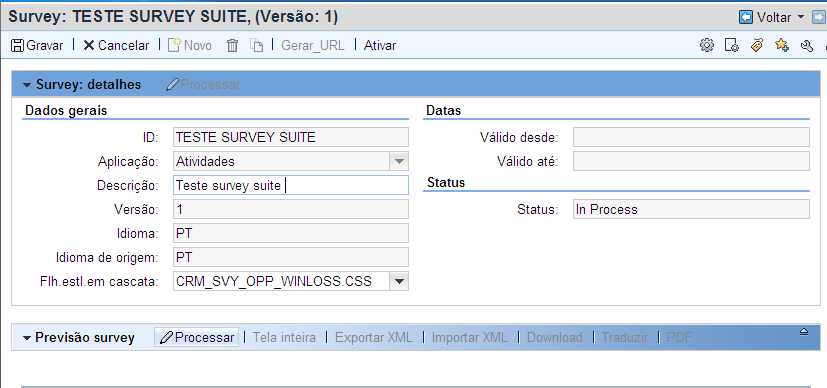Image resolution: width=827 pixels, height=388 pixels.
Task: Collapse the Survey: detalhes section
Action: coord(27,85)
